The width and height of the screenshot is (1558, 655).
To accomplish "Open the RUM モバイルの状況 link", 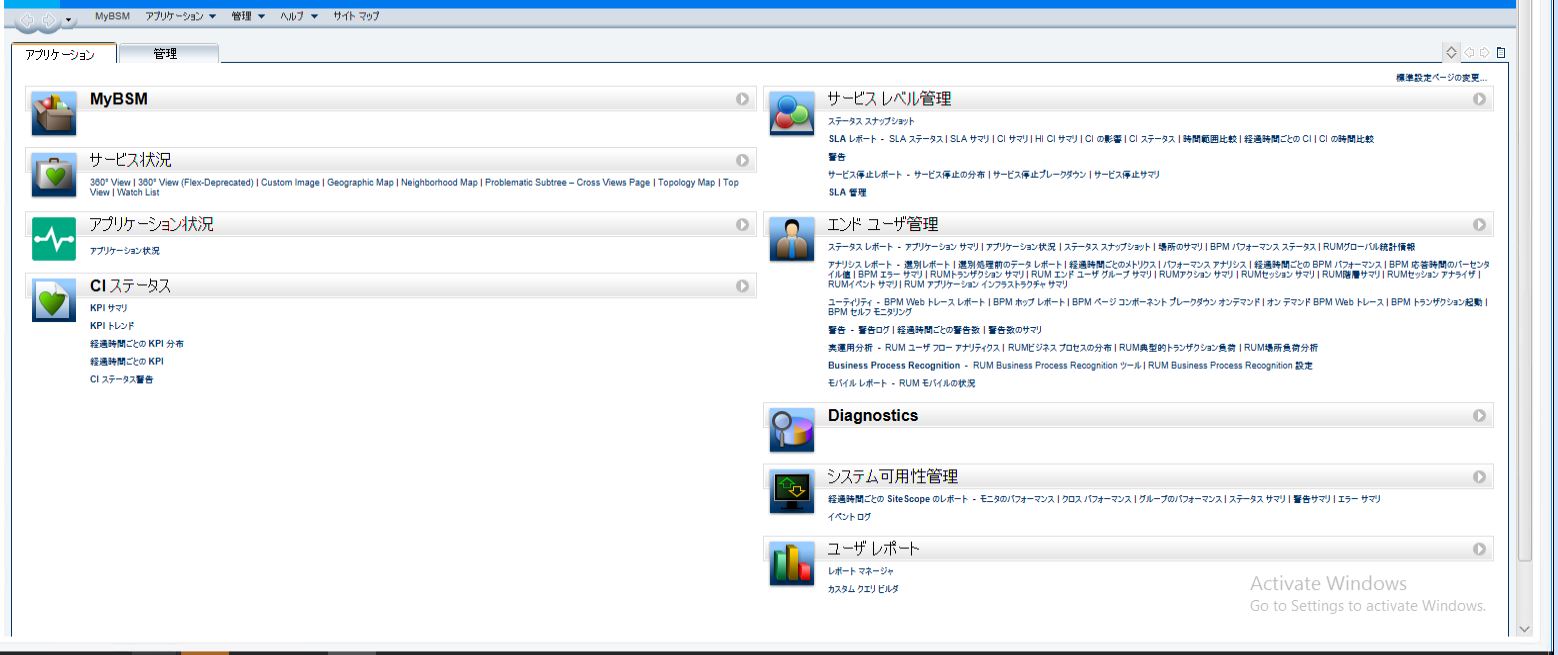I will (x=937, y=384).
